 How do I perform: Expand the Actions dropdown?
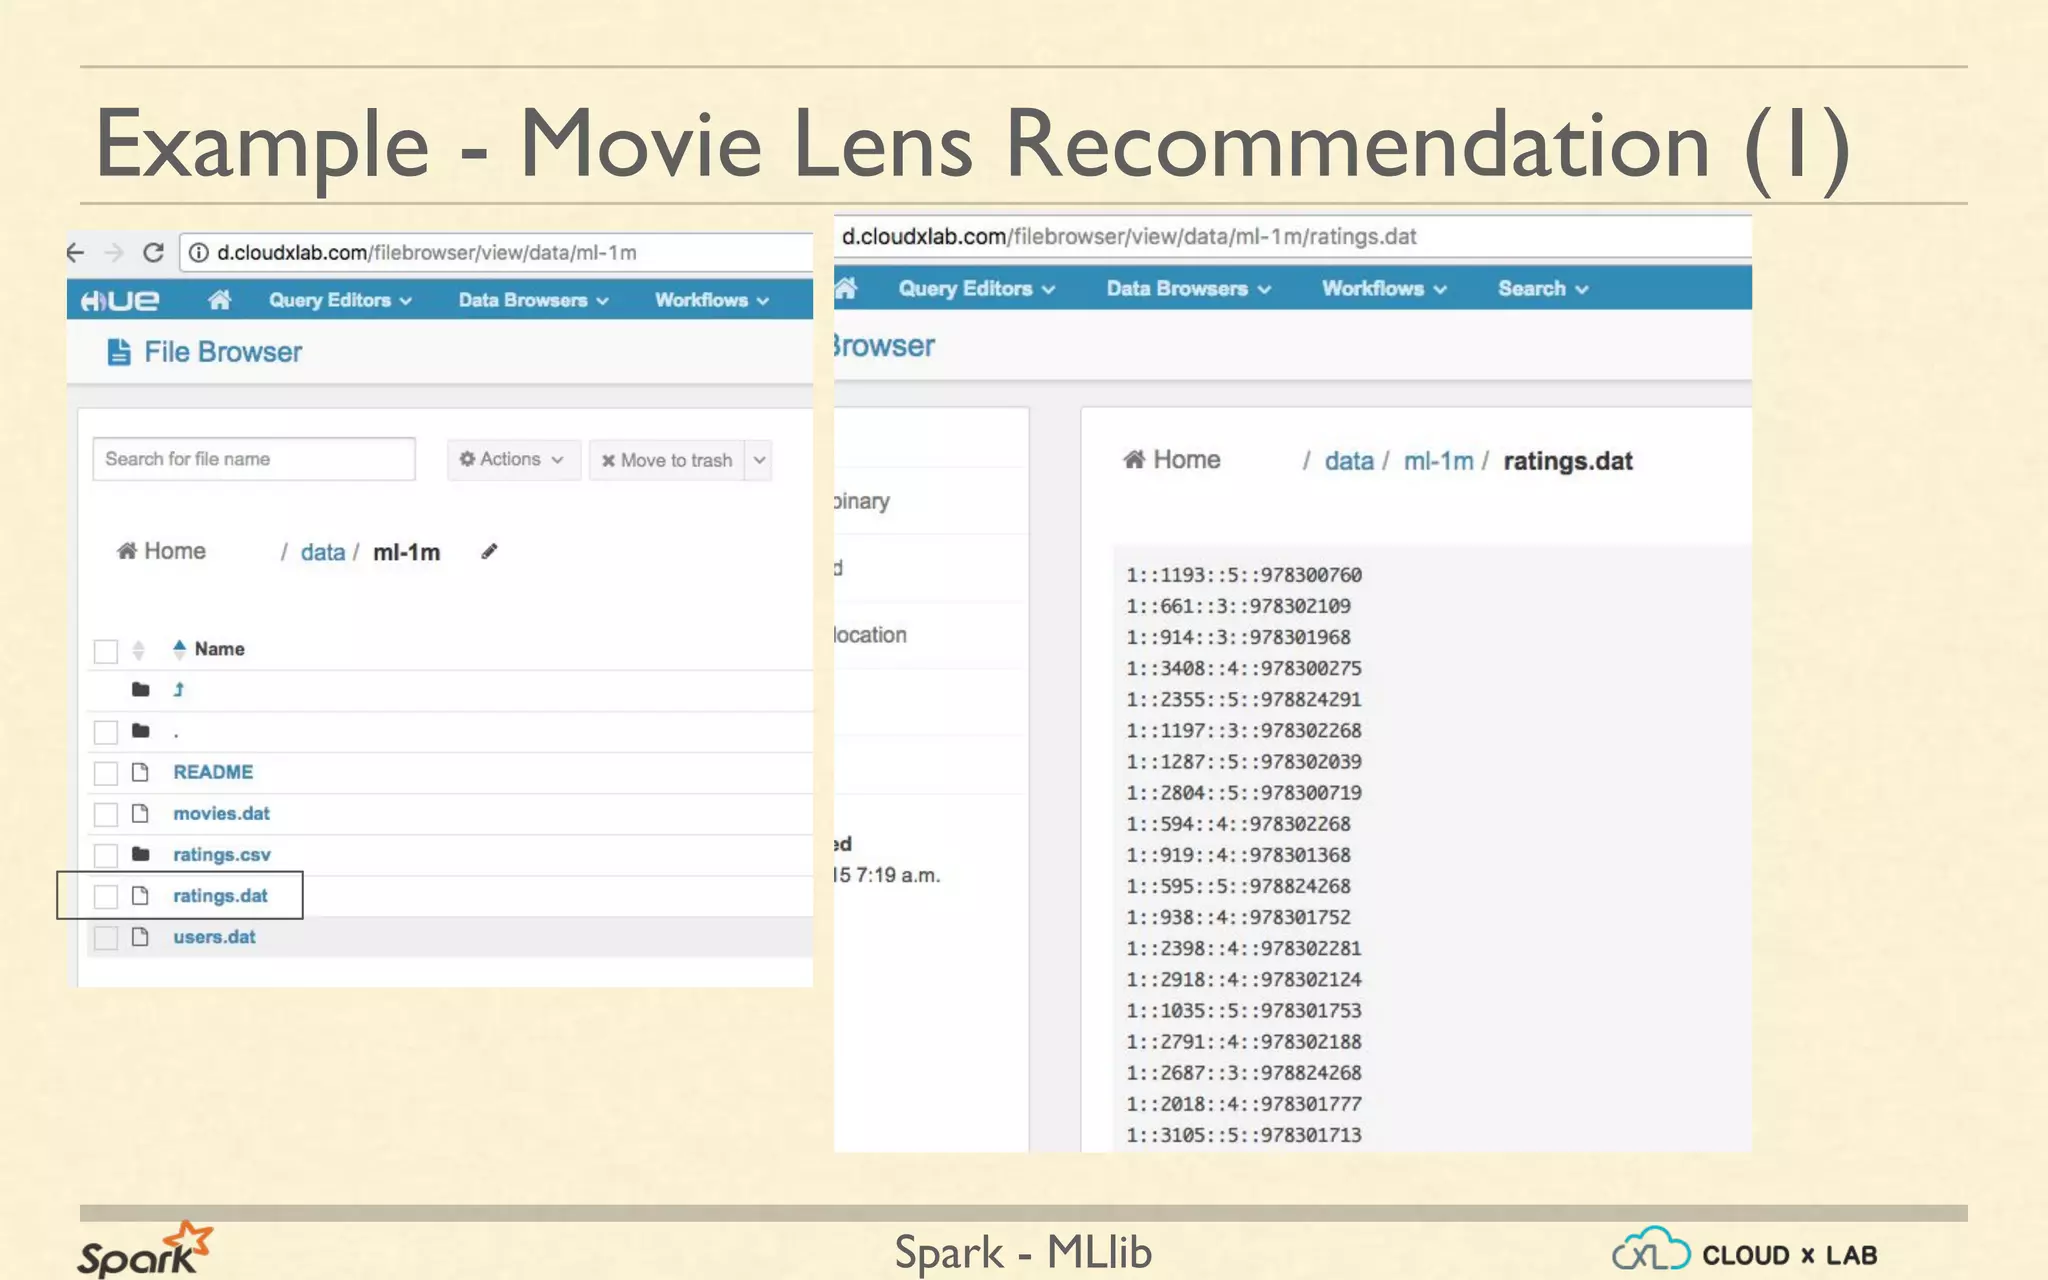click(512, 459)
